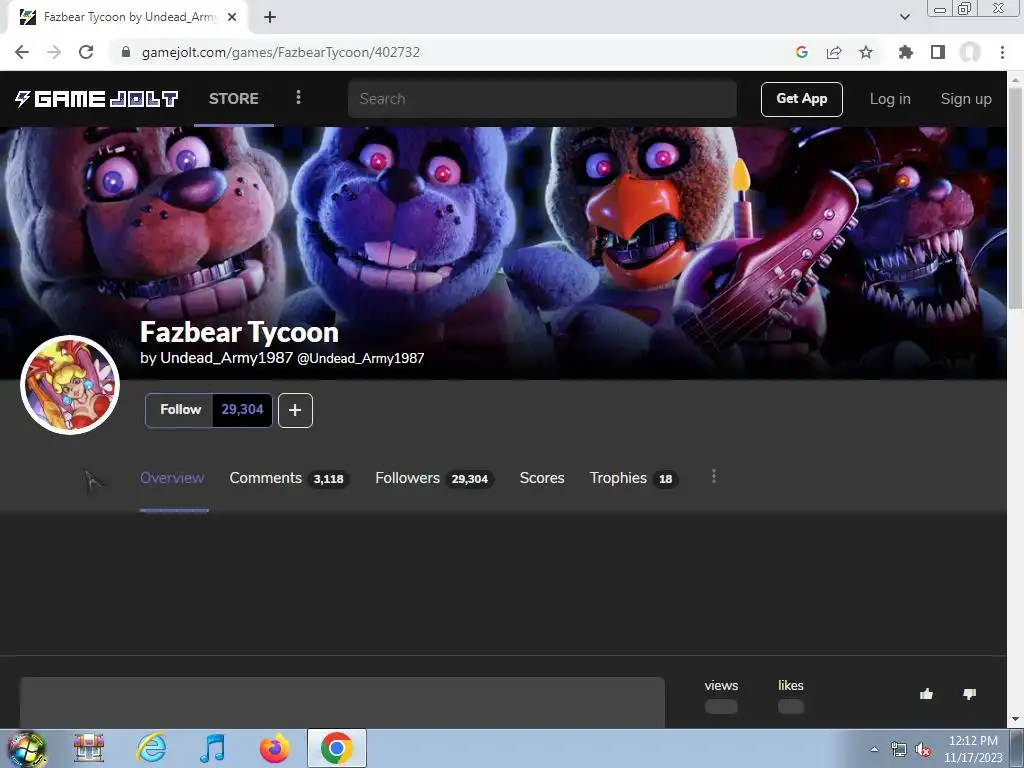Bookmark this page with star icon
1024x768 pixels.
866,52
